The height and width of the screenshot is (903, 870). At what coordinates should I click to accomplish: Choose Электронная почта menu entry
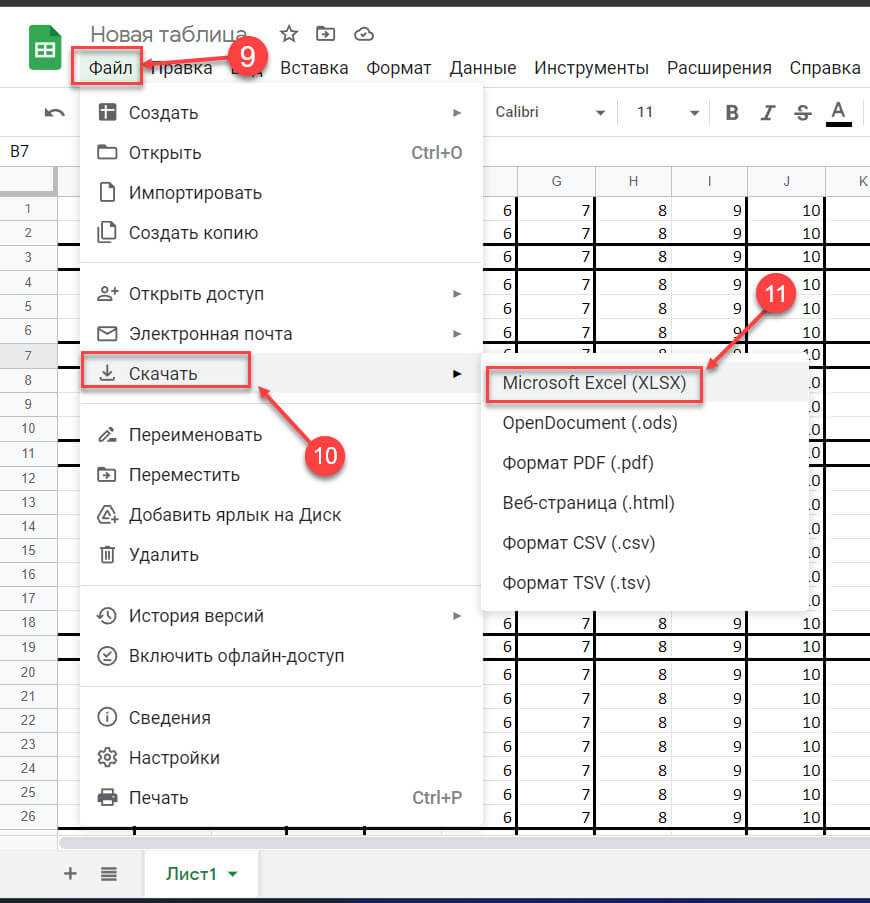[281, 334]
